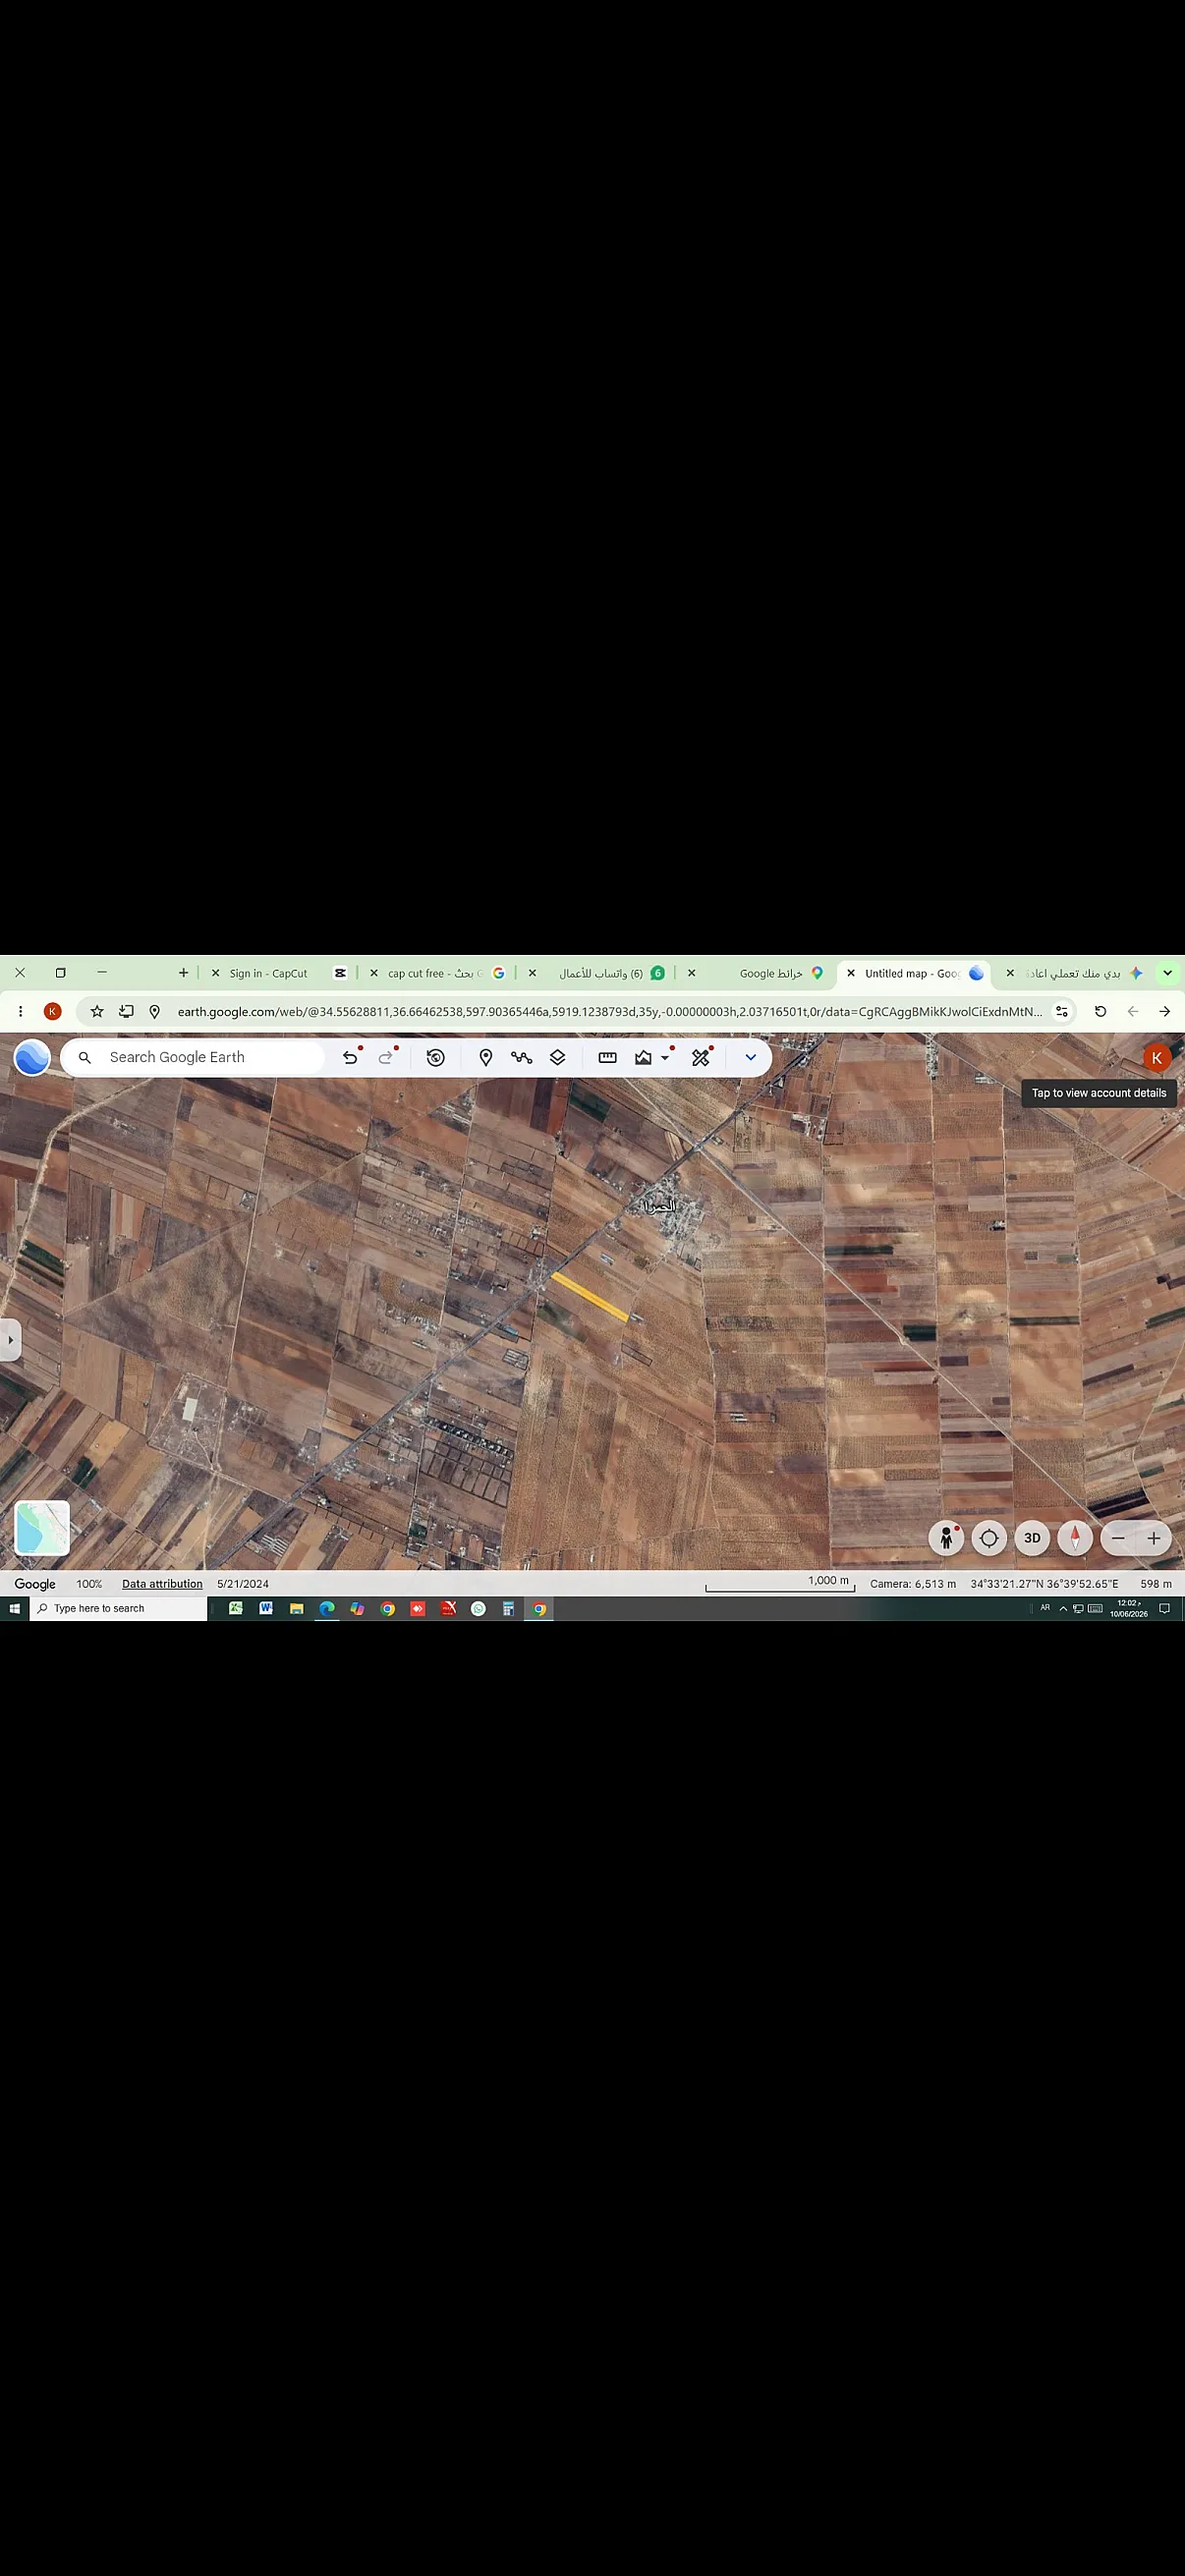Open the Data attribution link

[162, 1584]
